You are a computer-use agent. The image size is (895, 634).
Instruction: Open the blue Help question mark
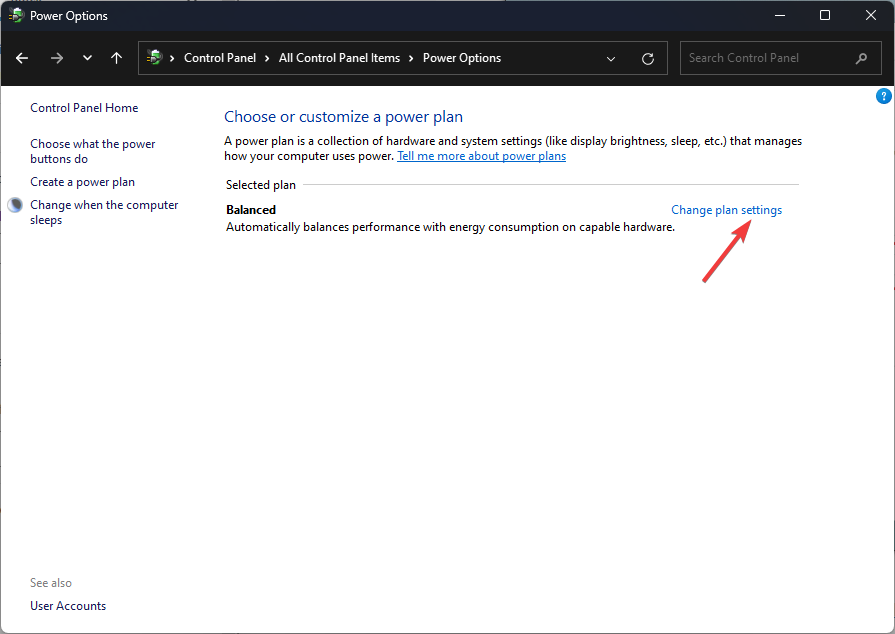[883, 96]
